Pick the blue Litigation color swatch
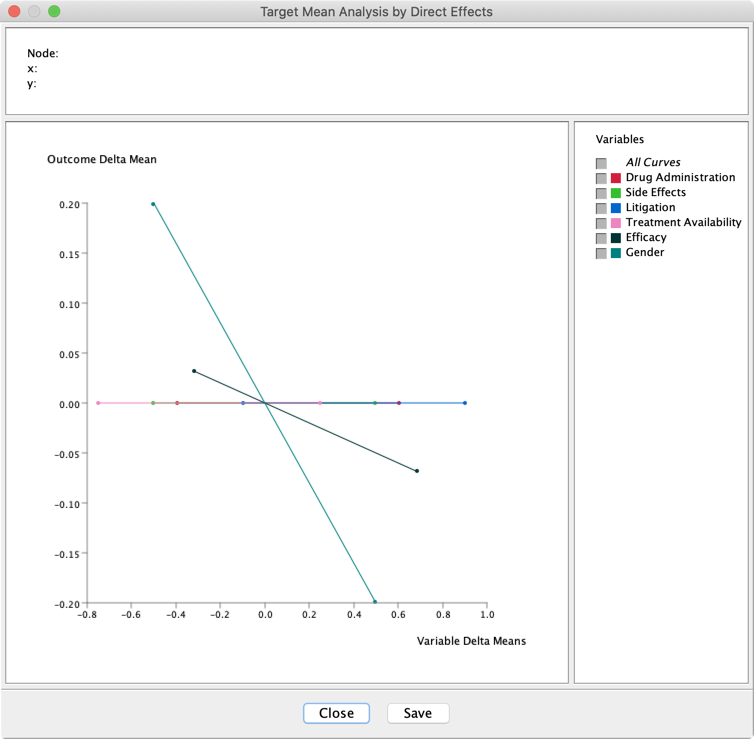The width and height of the screenshot is (754, 739). [x=617, y=208]
